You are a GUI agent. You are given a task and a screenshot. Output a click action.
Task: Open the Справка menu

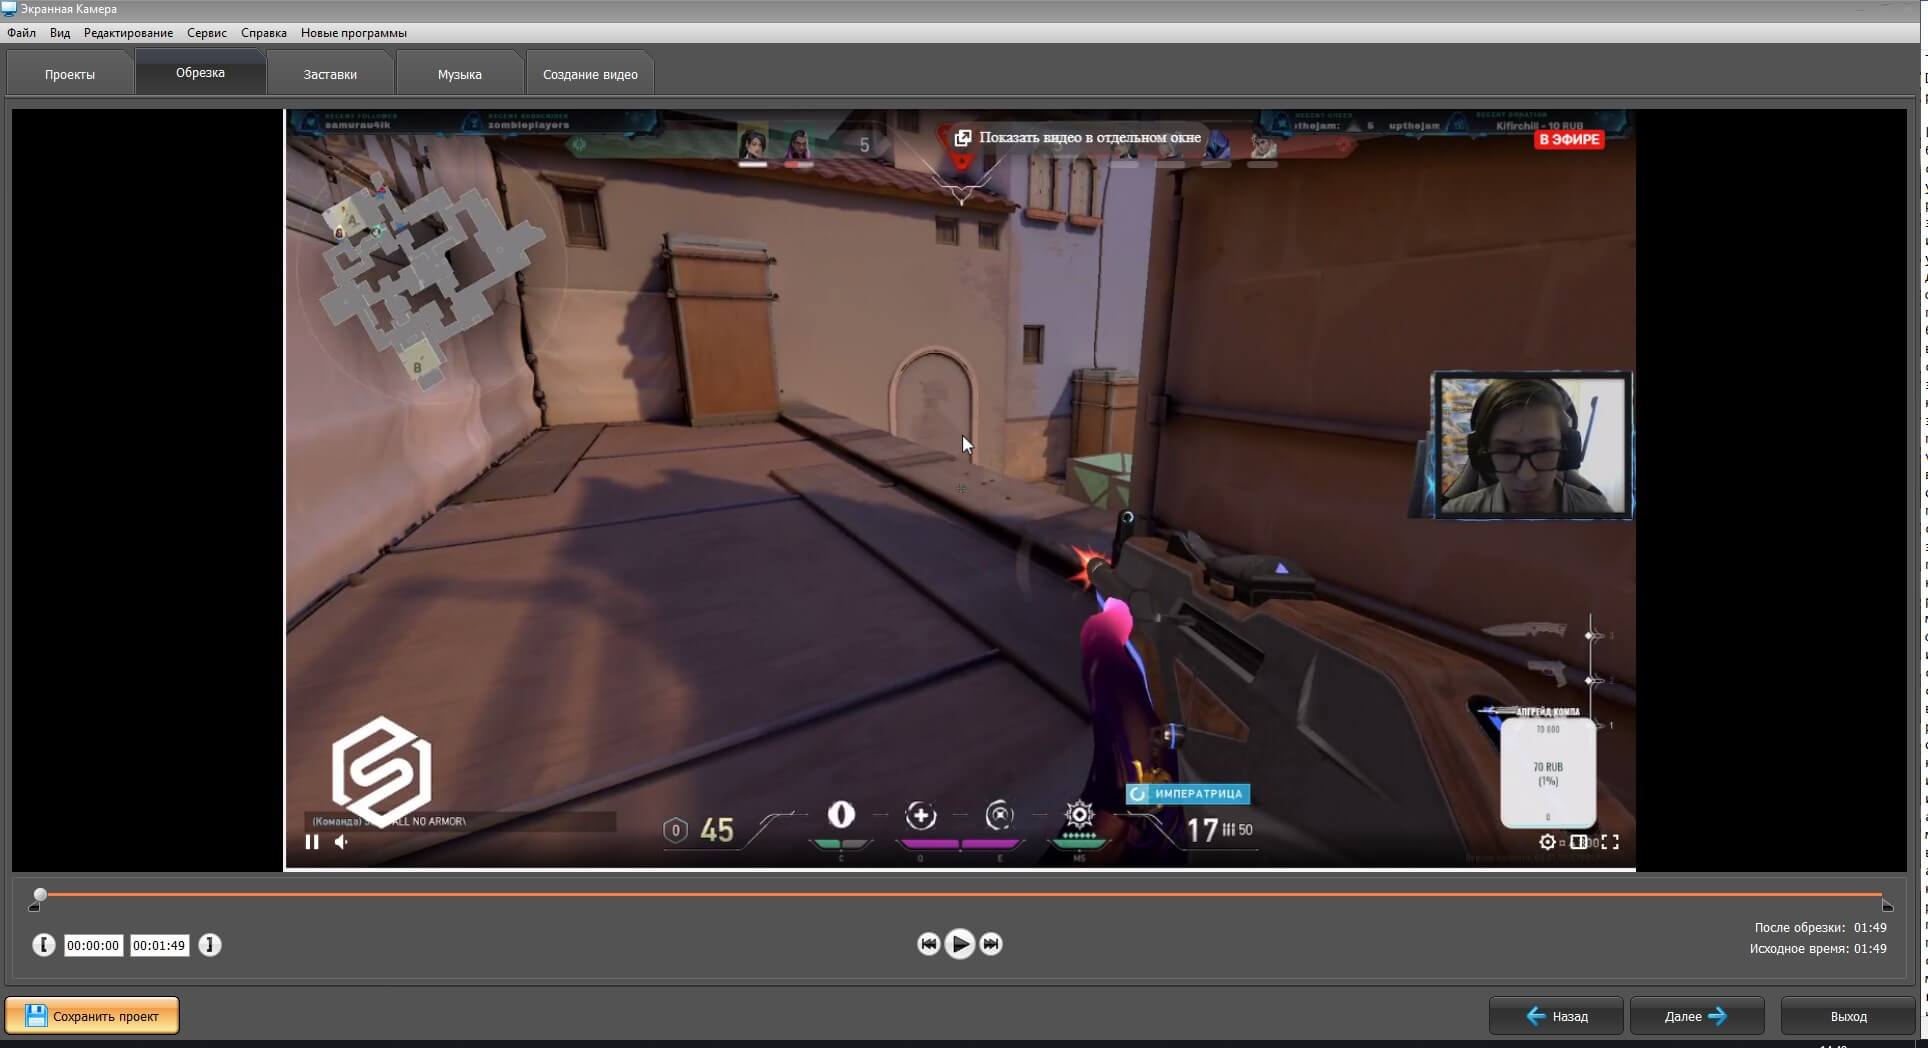[264, 33]
